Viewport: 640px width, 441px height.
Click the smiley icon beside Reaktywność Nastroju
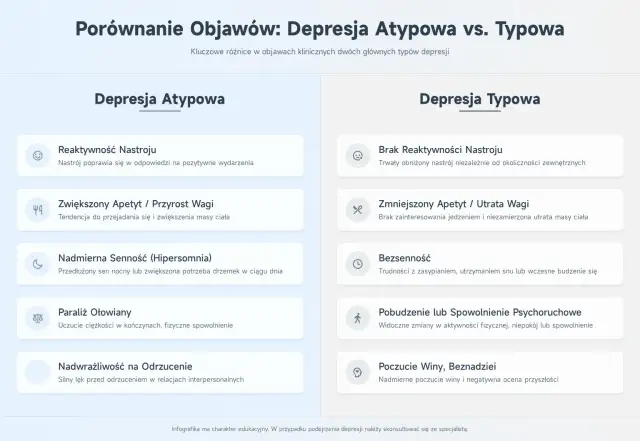(38, 156)
